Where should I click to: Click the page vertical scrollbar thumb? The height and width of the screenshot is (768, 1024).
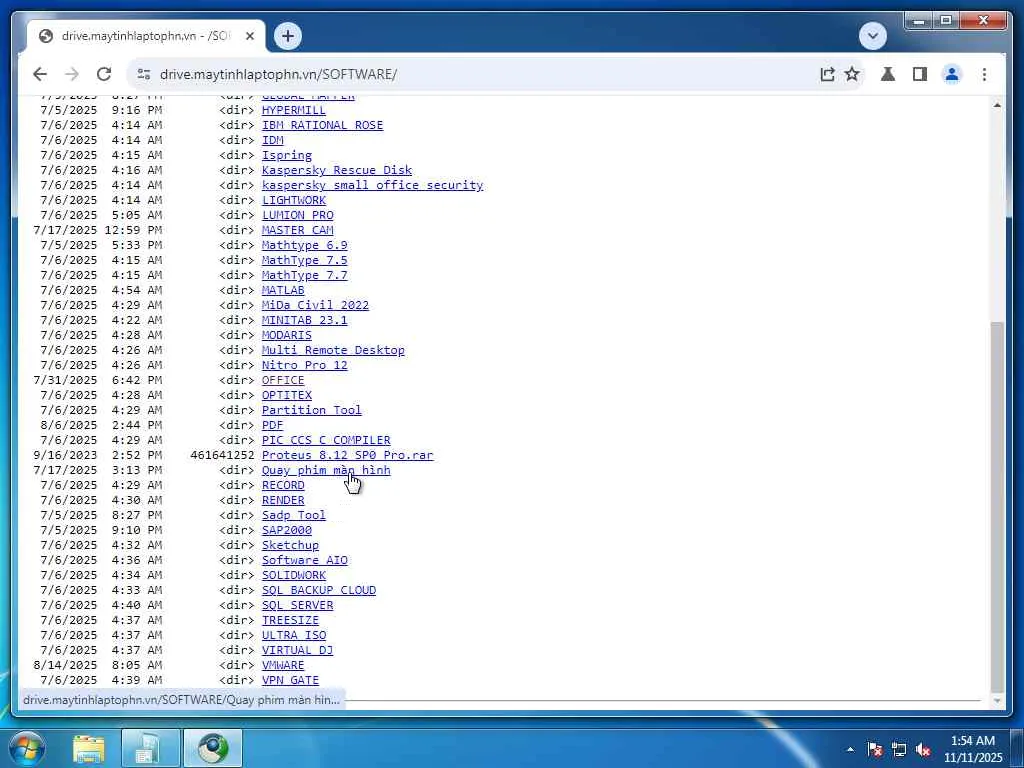[x=997, y=506]
